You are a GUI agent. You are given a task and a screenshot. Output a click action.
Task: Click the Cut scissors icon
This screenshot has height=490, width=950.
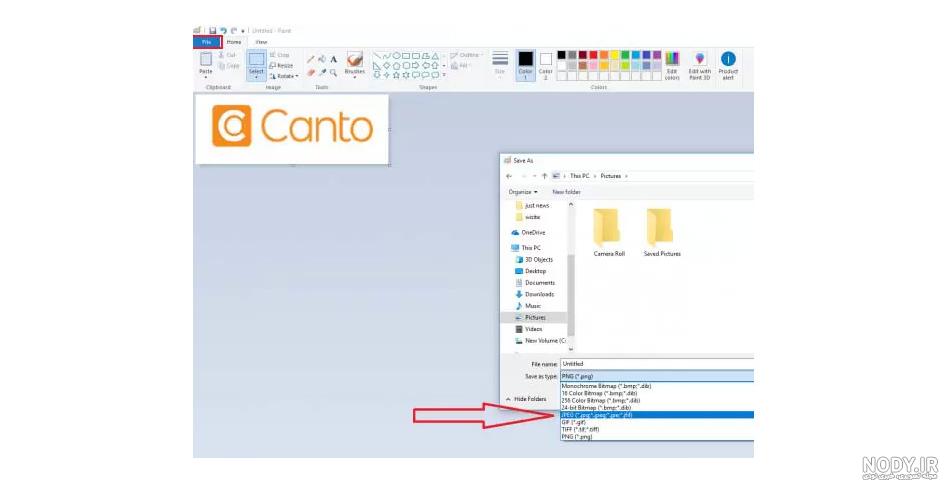tap(222, 55)
